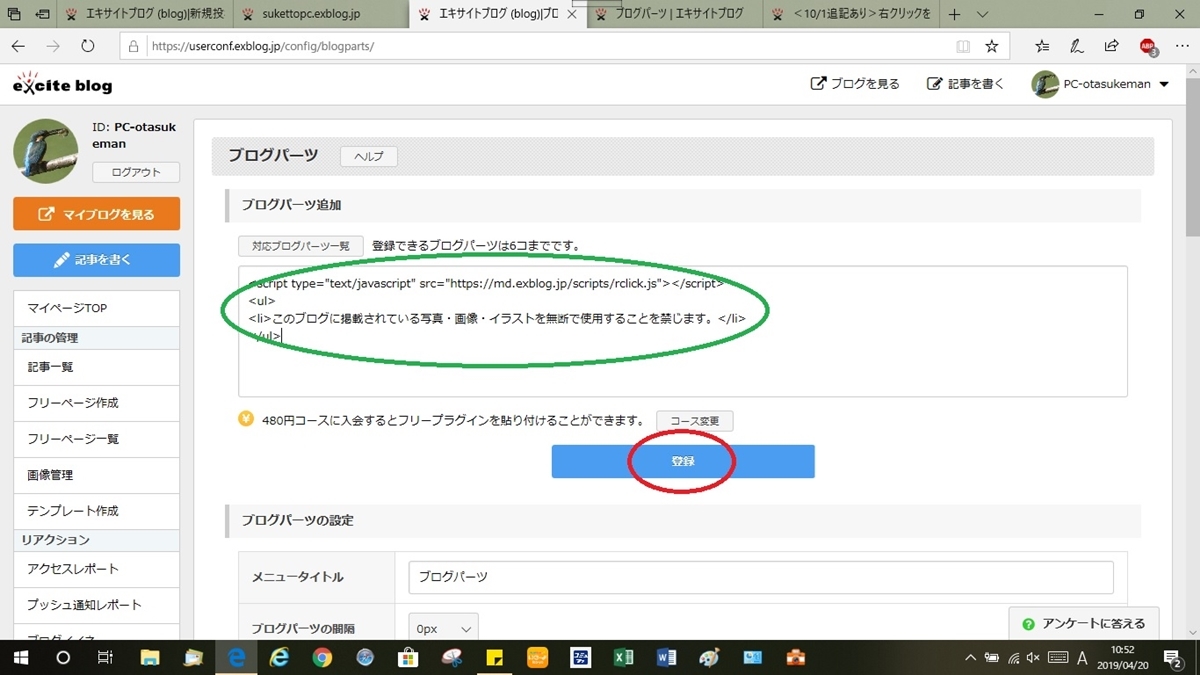Click the web notes pen icon
Image resolution: width=1200 pixels, height=675 pixels.
click(x=1077, y=46)
